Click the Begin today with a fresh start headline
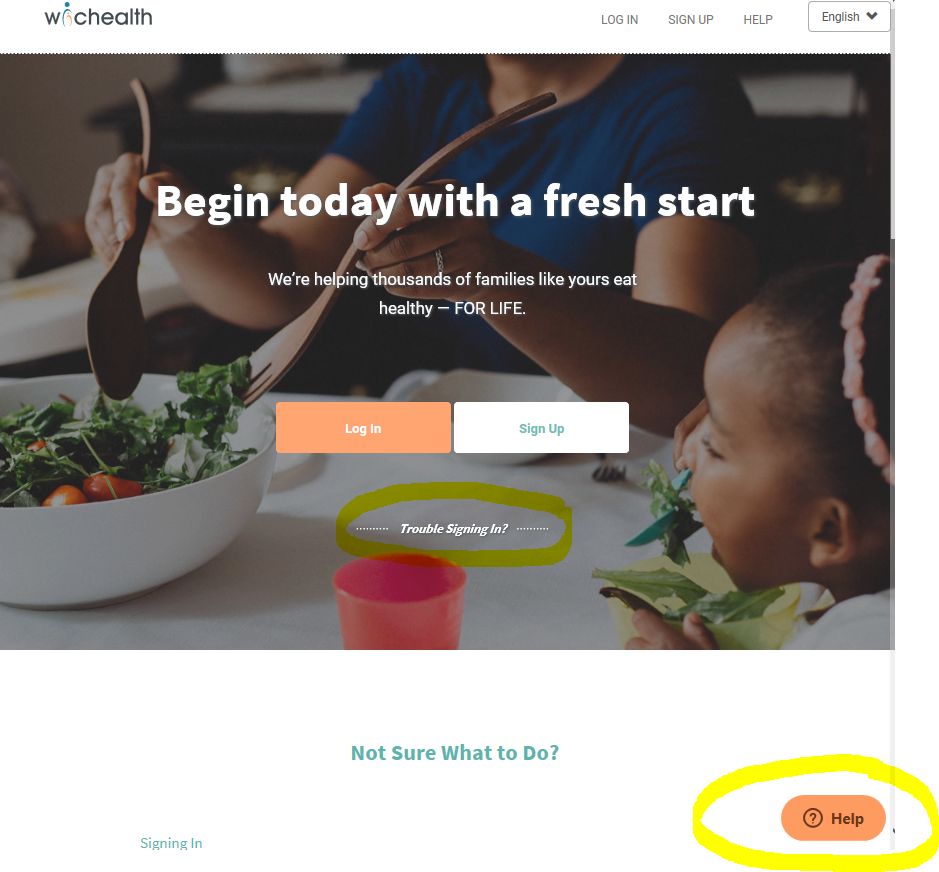This screenshot has height=872, width=939. 455,201
